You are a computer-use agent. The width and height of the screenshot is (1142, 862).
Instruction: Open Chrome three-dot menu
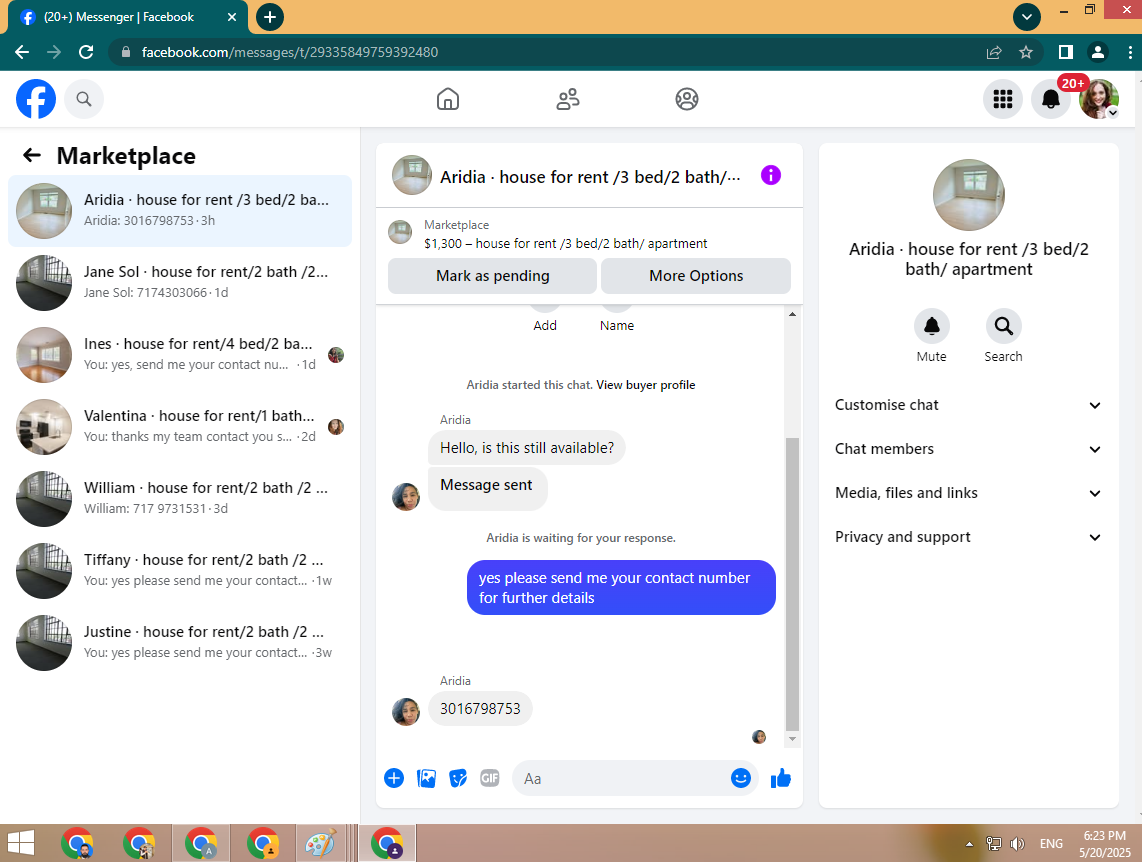(x=1130, y=52)
